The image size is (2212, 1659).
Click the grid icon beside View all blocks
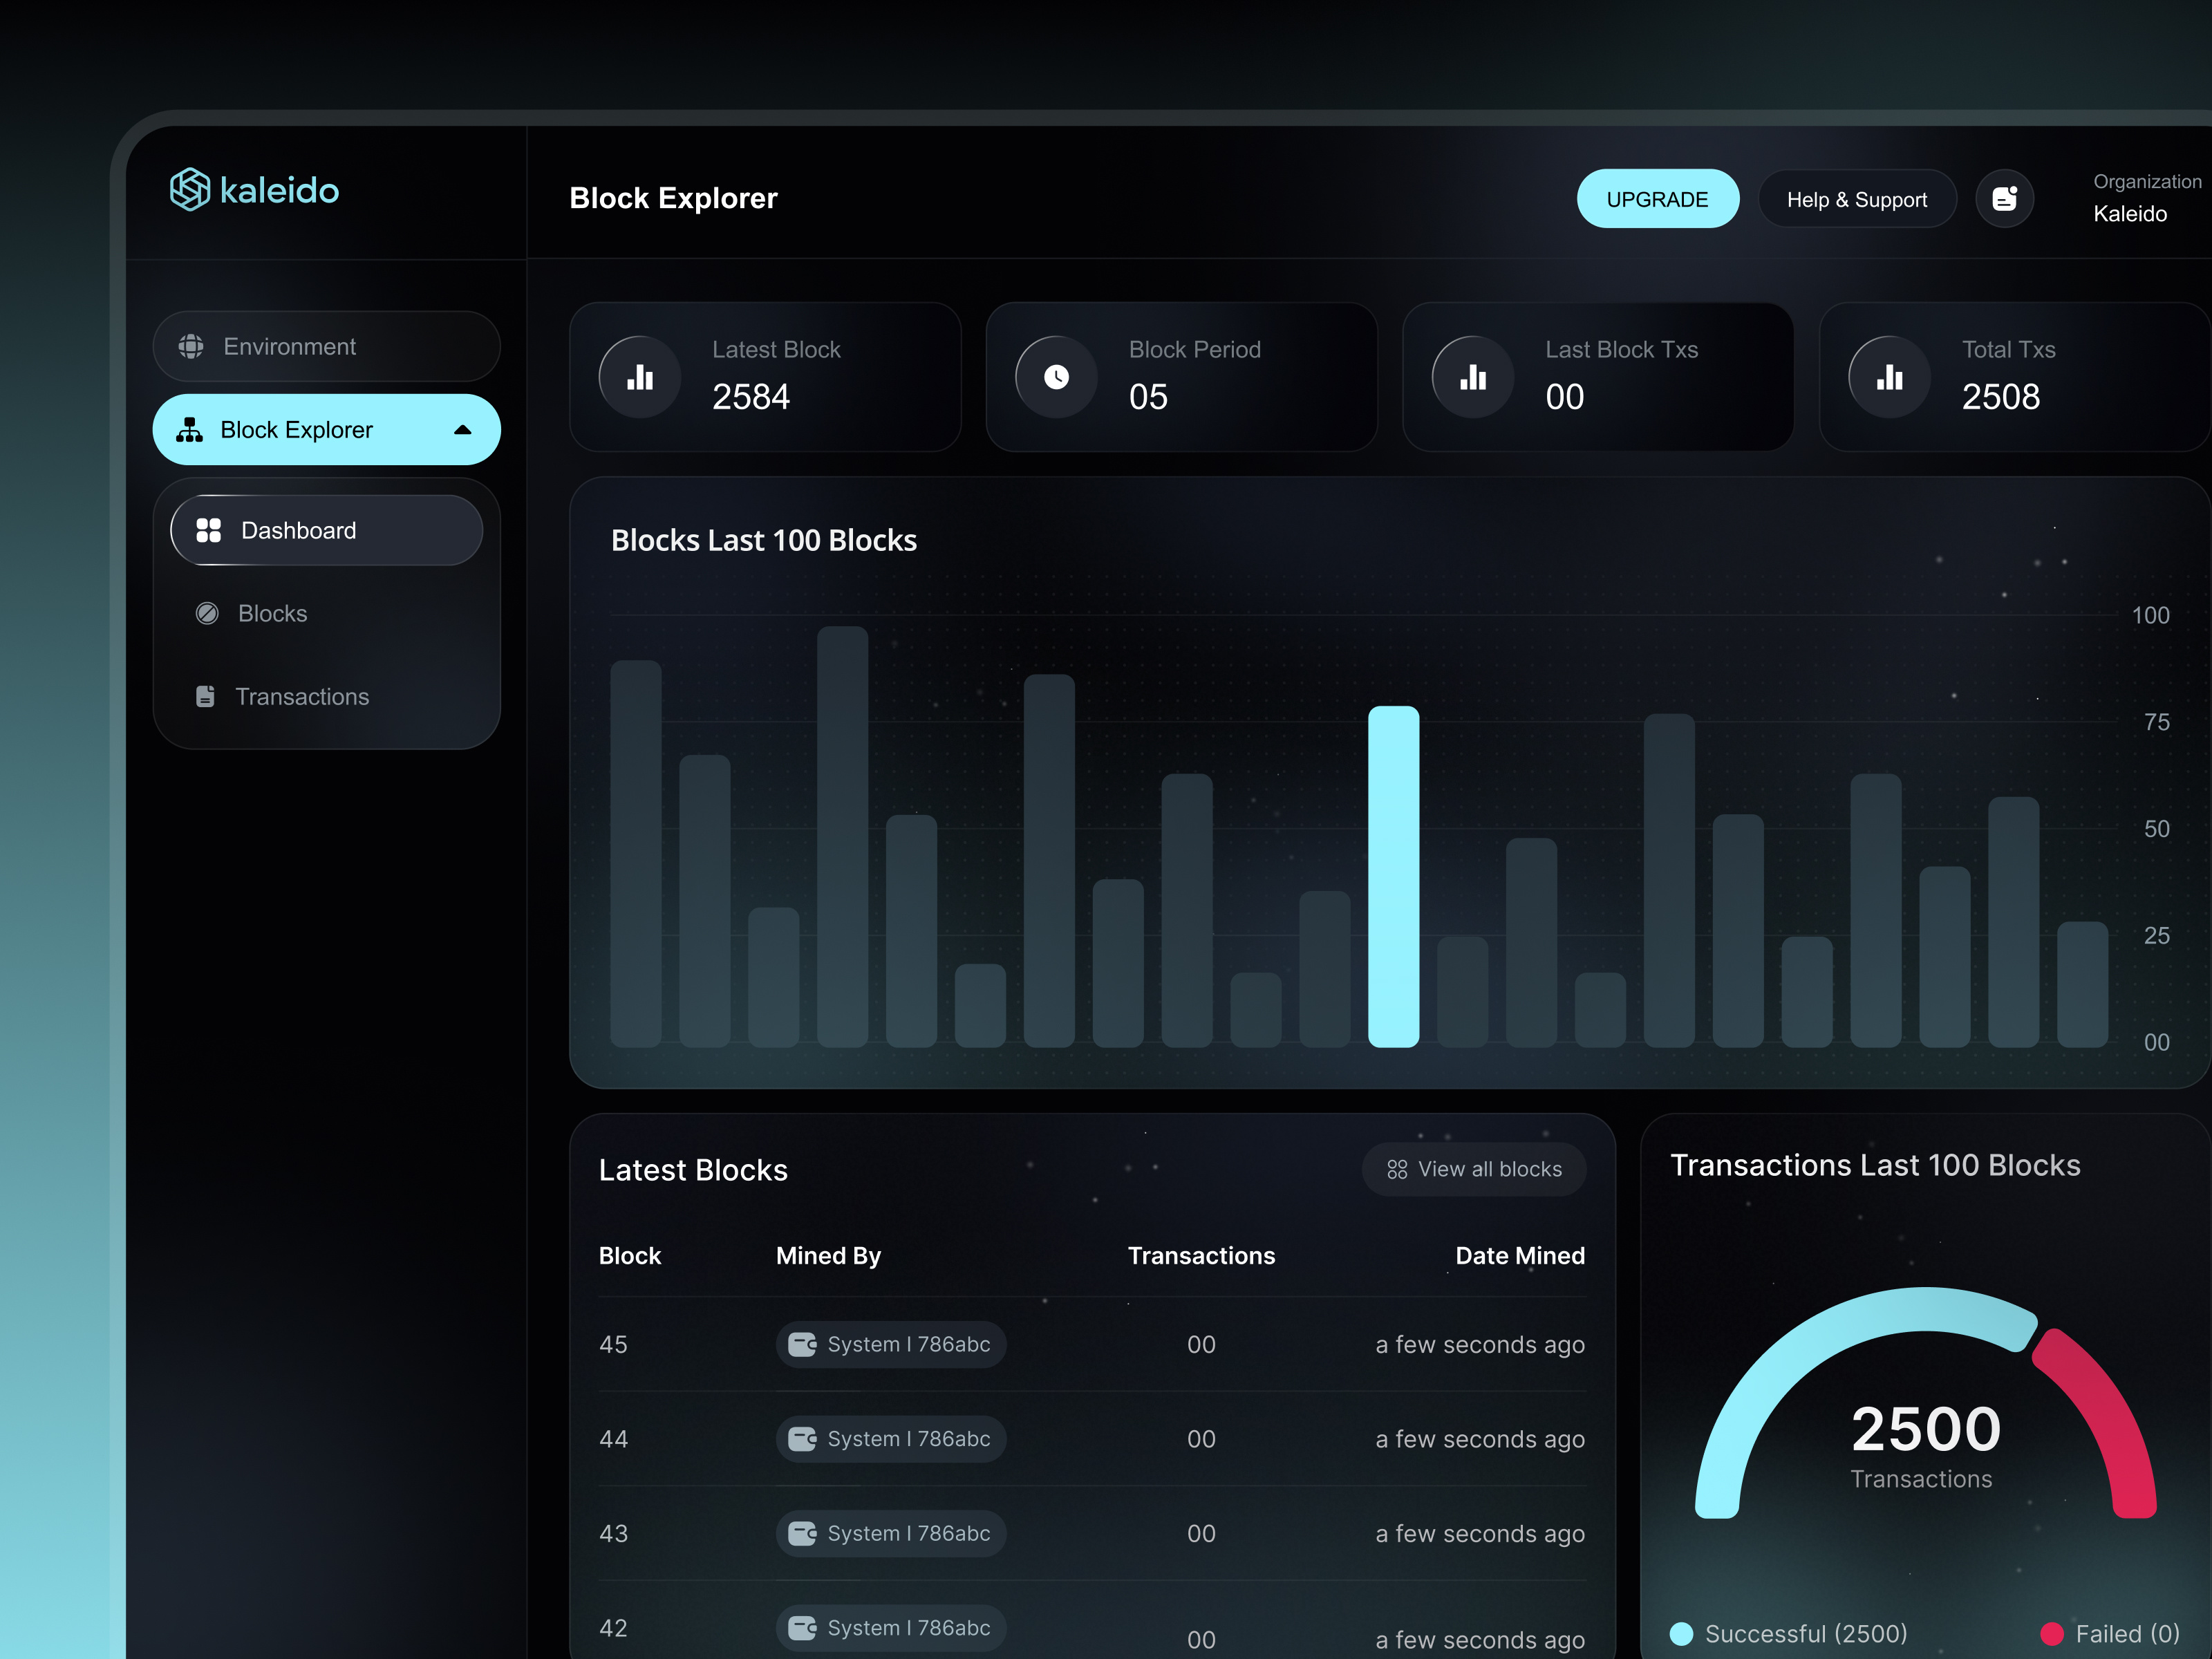click(x=1397, y=1169)
